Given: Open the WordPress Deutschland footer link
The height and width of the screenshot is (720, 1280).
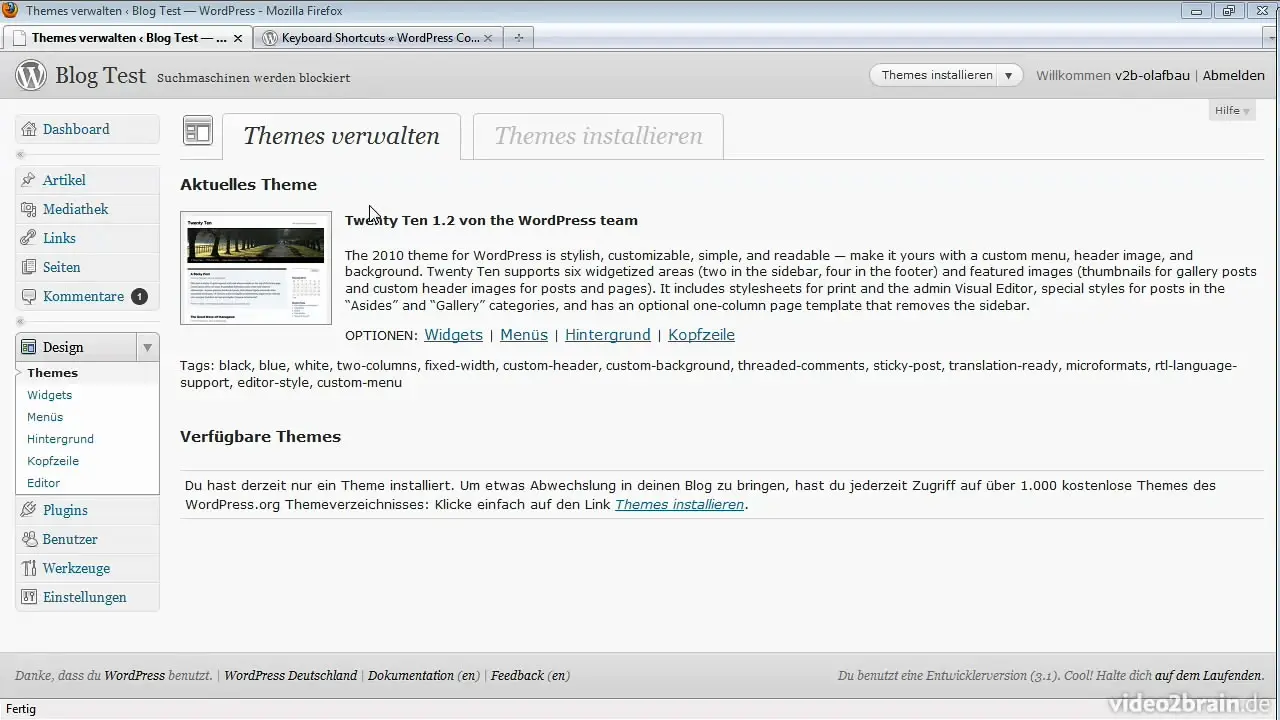Looking at the screenshot, I should (290, 676).
